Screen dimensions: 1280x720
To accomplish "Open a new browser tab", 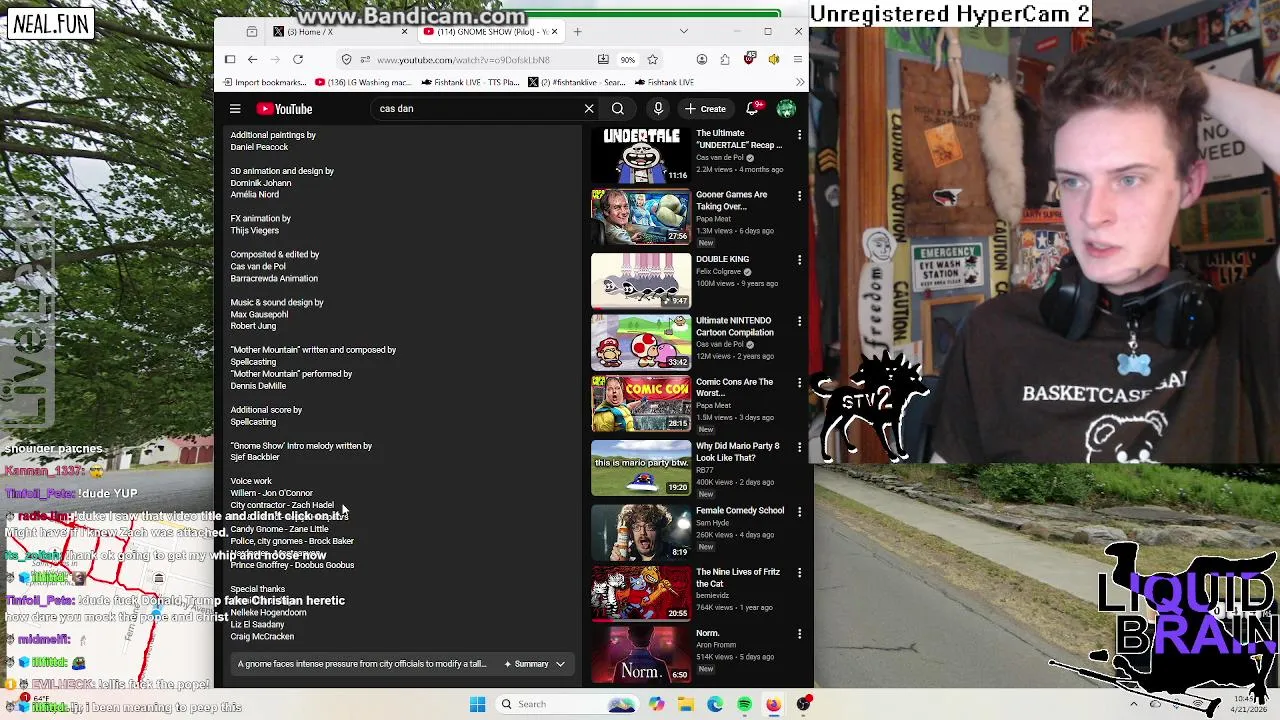I will click(577, 32).
